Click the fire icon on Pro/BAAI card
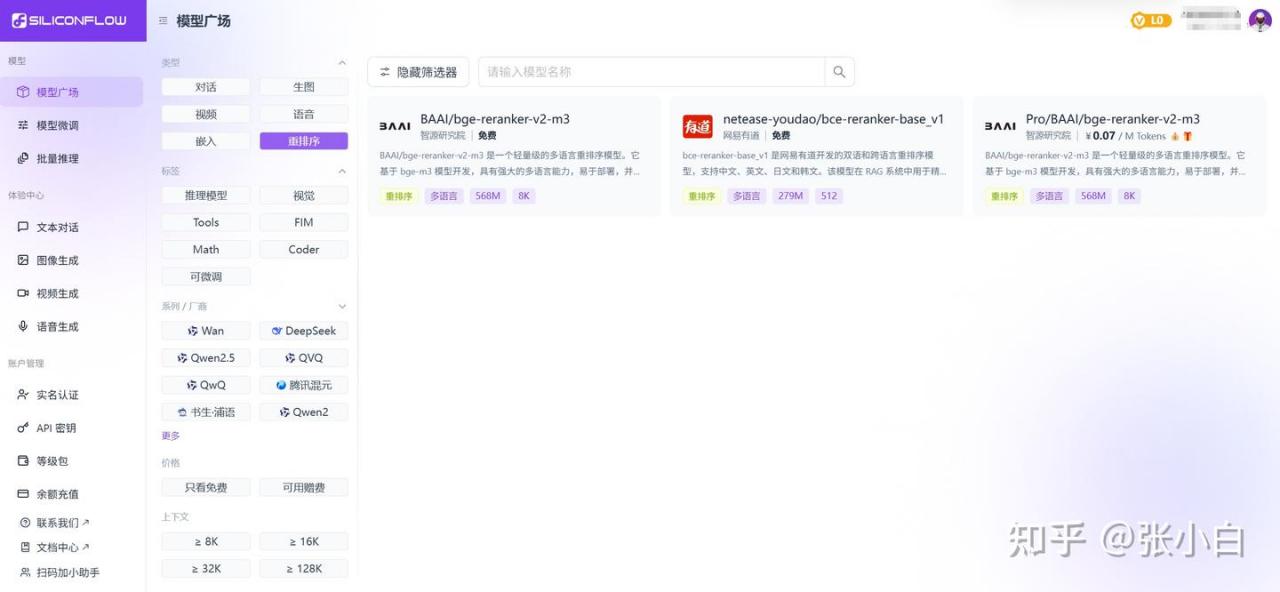 (x=1174, y=136)
